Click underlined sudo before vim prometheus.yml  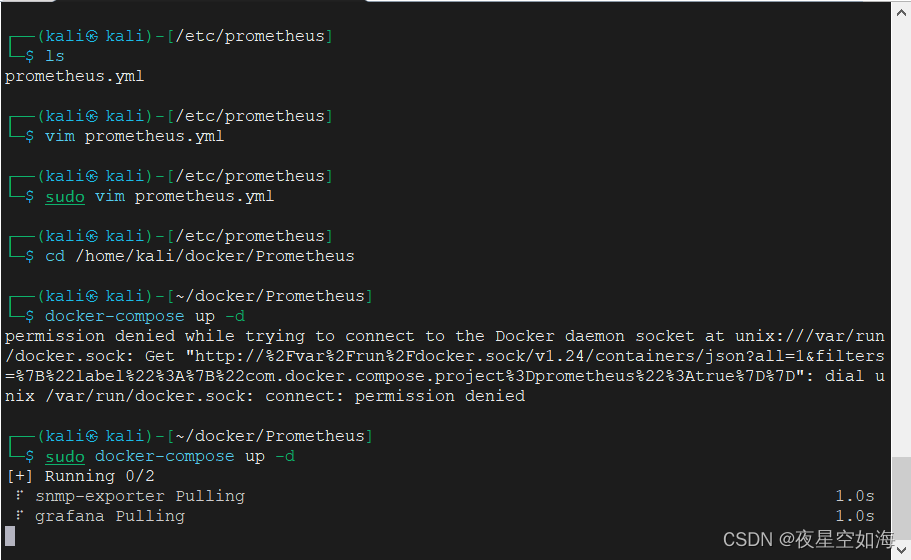(x=65, y=196)
